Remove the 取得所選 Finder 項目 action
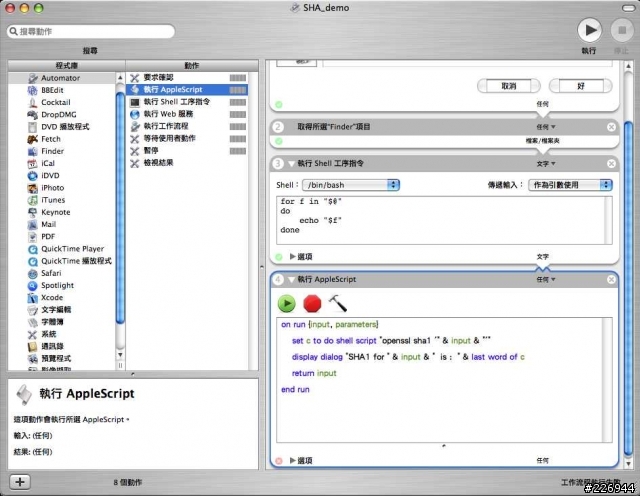This screenshot has width=640, height=496. click(611, 127)
